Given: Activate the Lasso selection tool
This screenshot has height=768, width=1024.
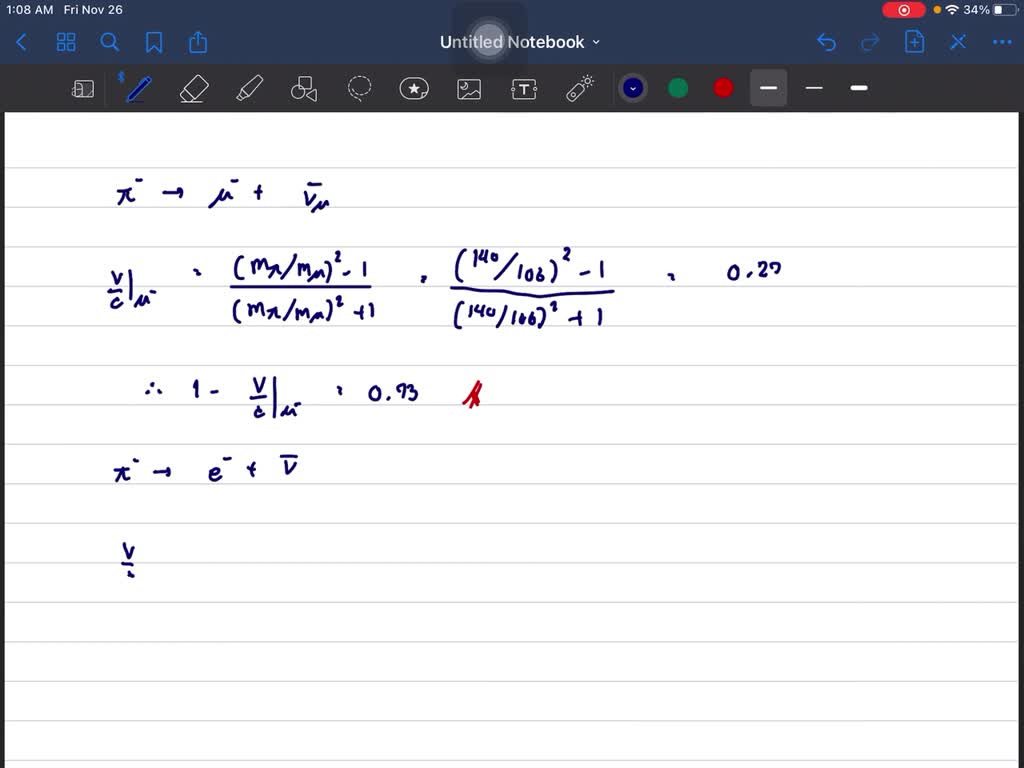Looking at the screenshot, I should tap(359, 88).
